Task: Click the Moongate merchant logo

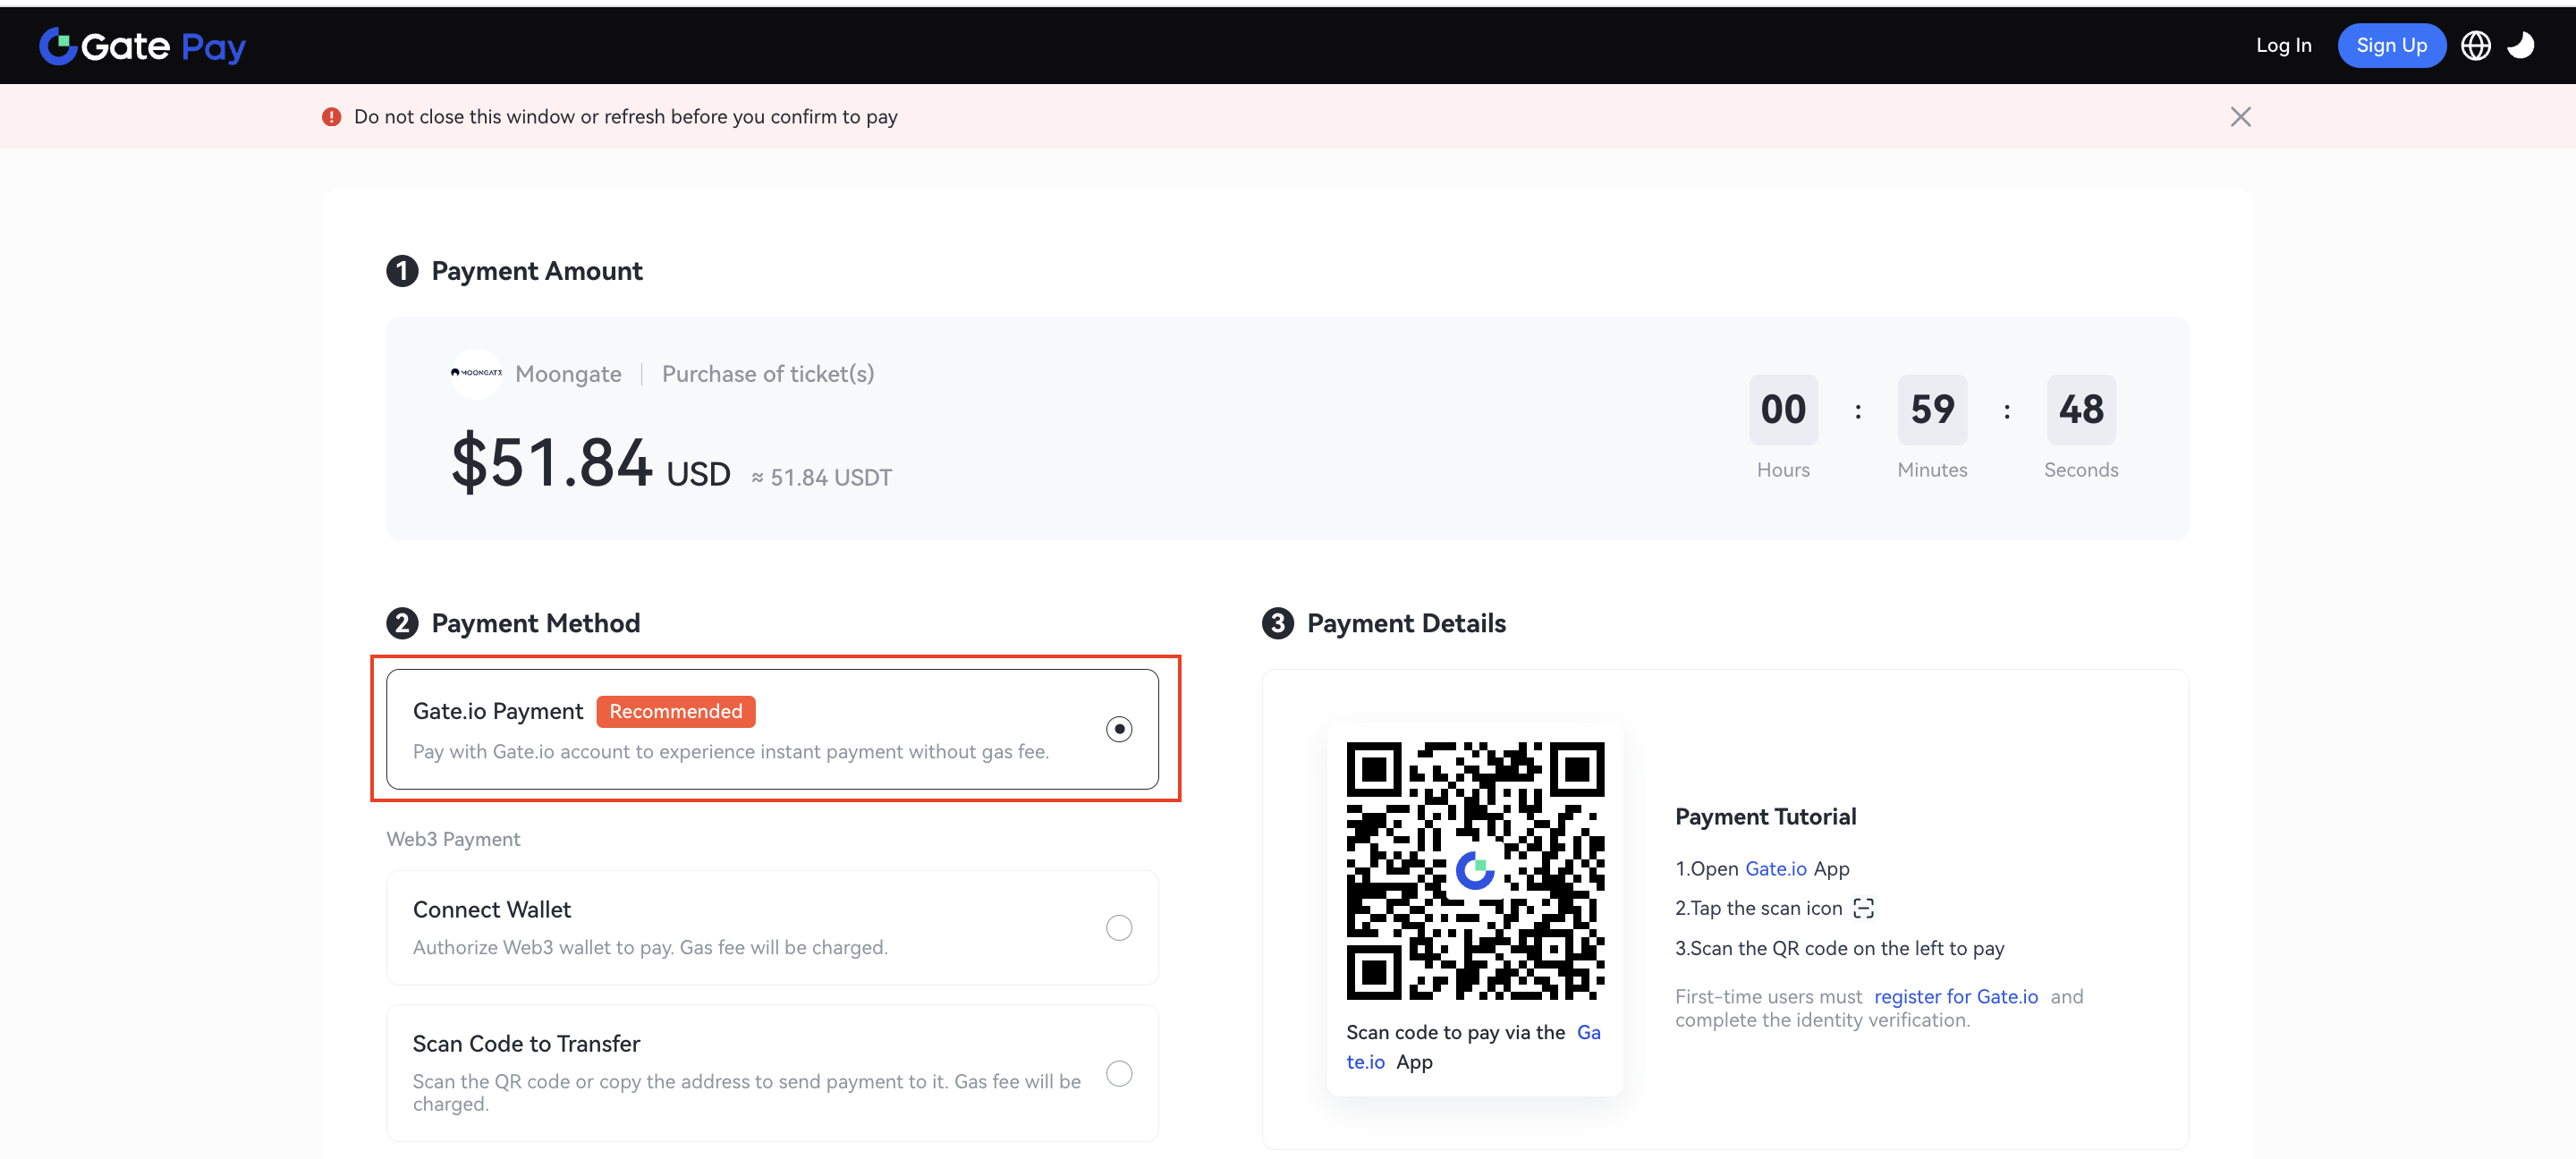Action: tap(476, 373)
